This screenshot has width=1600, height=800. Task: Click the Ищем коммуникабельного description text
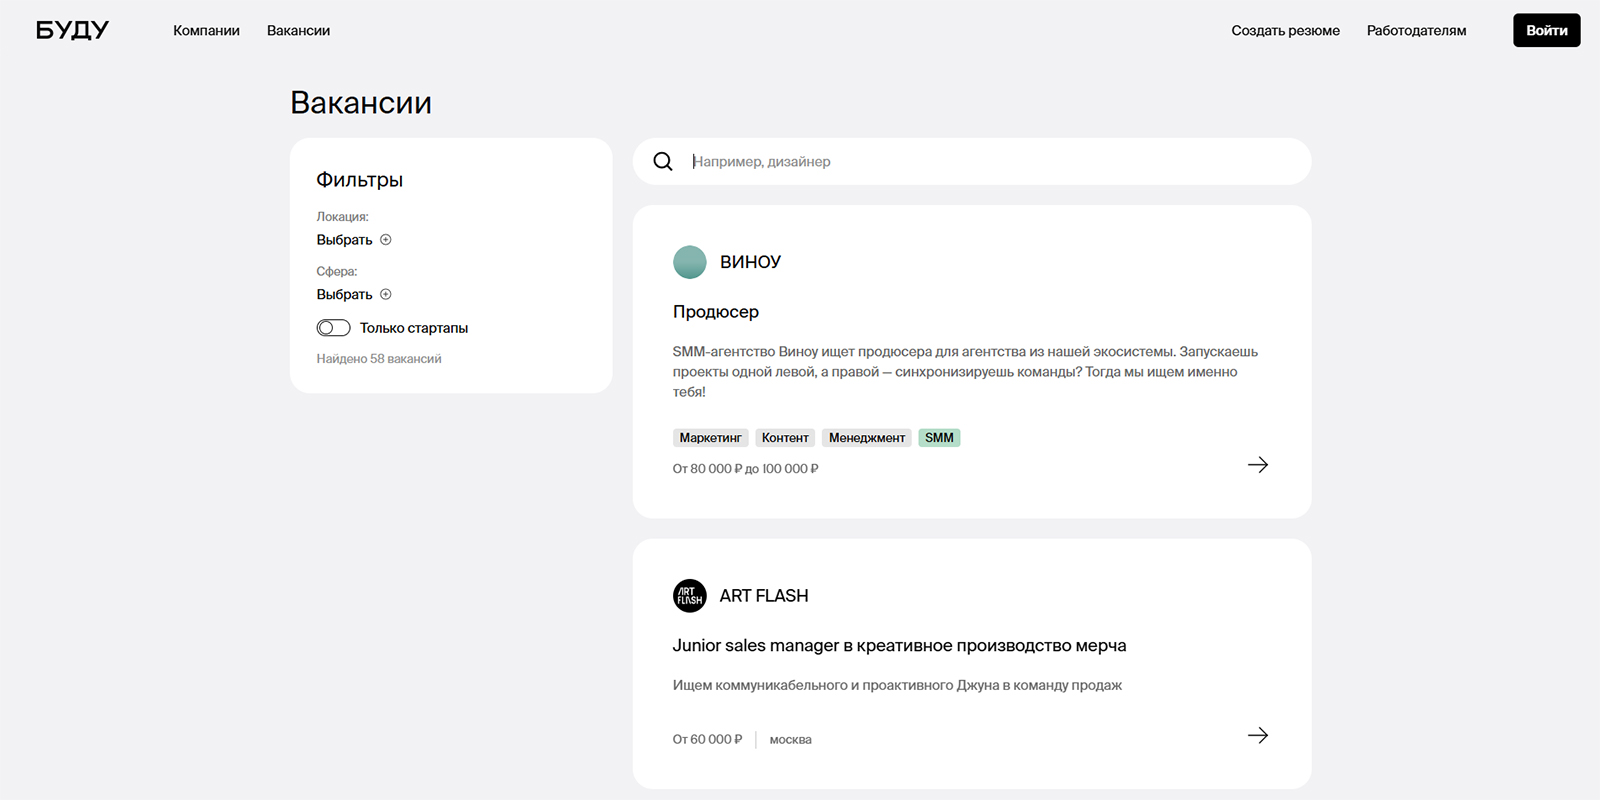[897, 685]
